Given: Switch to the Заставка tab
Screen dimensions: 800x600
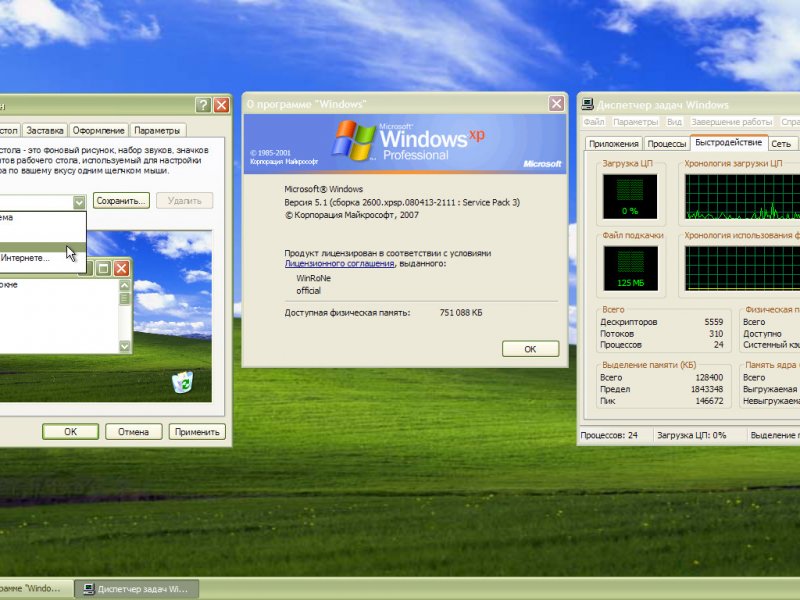Looking at the screenshot, I should 45,131.
